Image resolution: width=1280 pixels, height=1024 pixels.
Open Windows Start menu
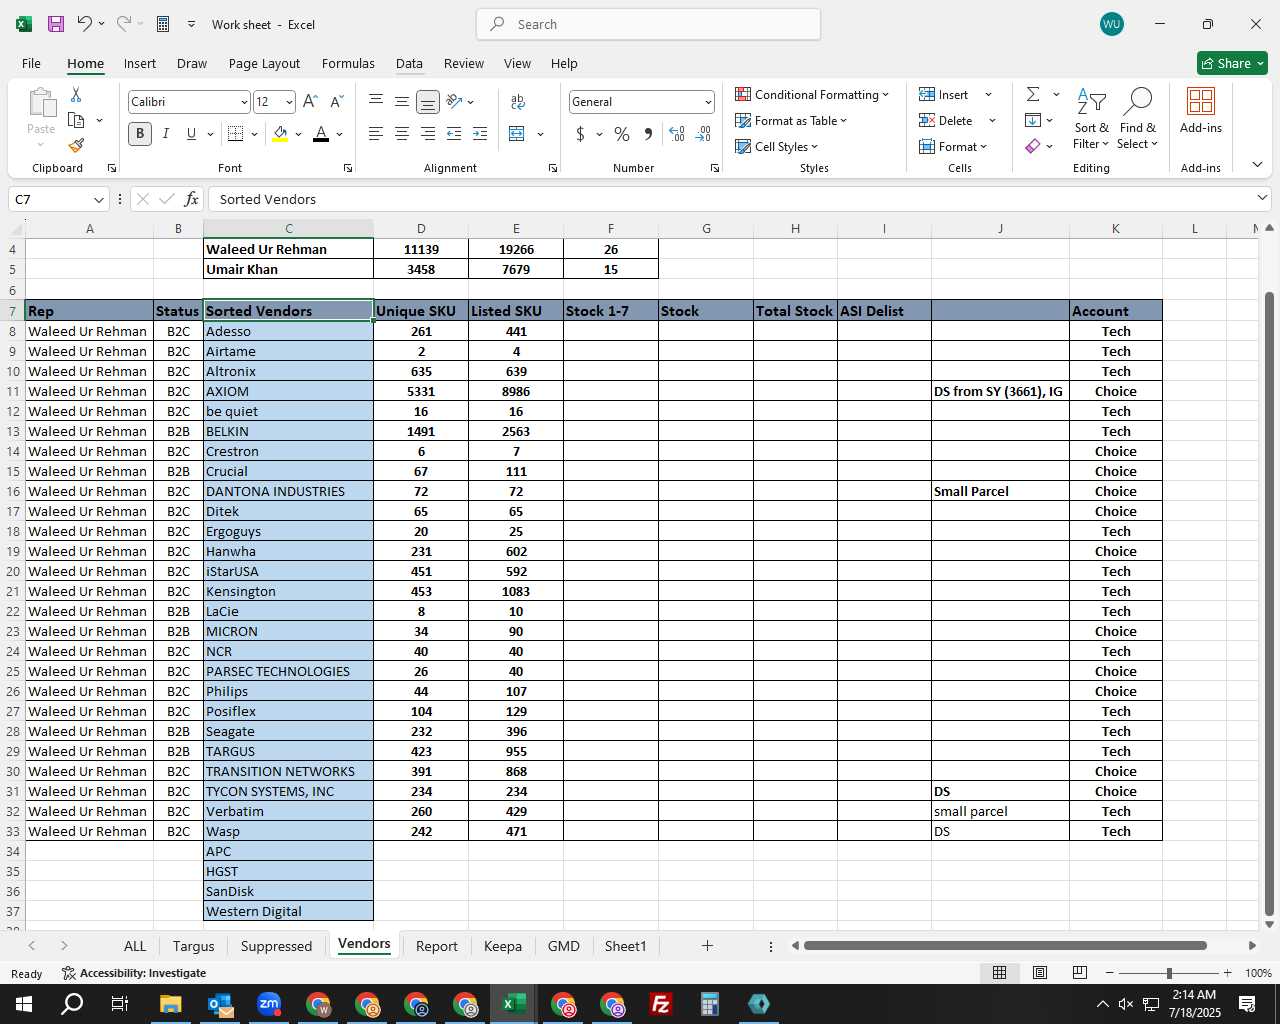pyautogui.click(x=24, y=1004)
